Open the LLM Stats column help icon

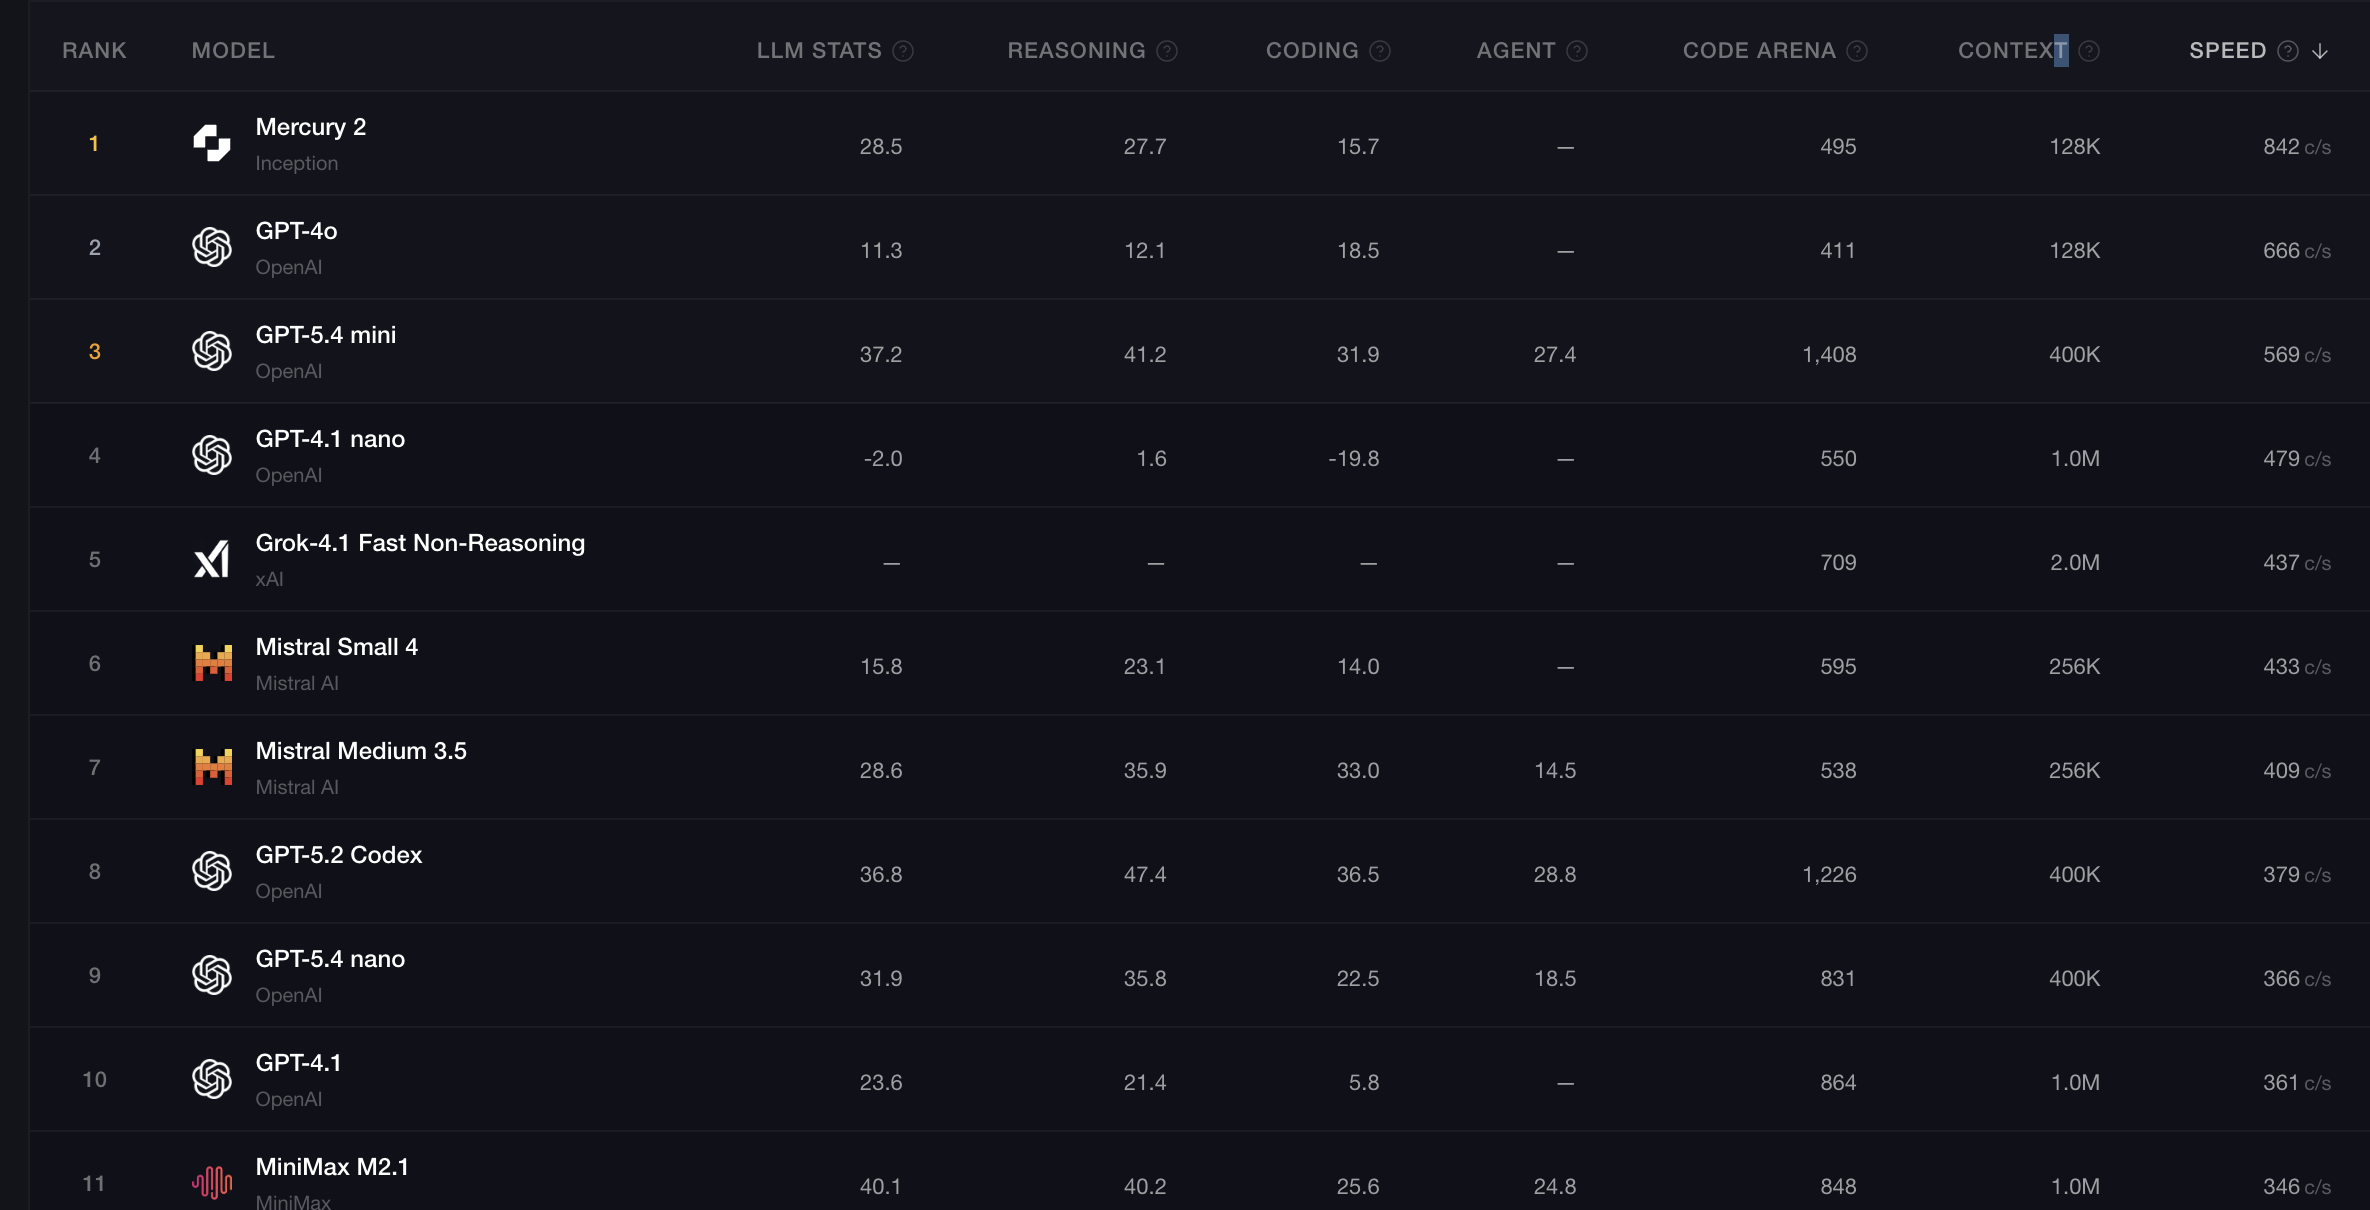[903, 51]
